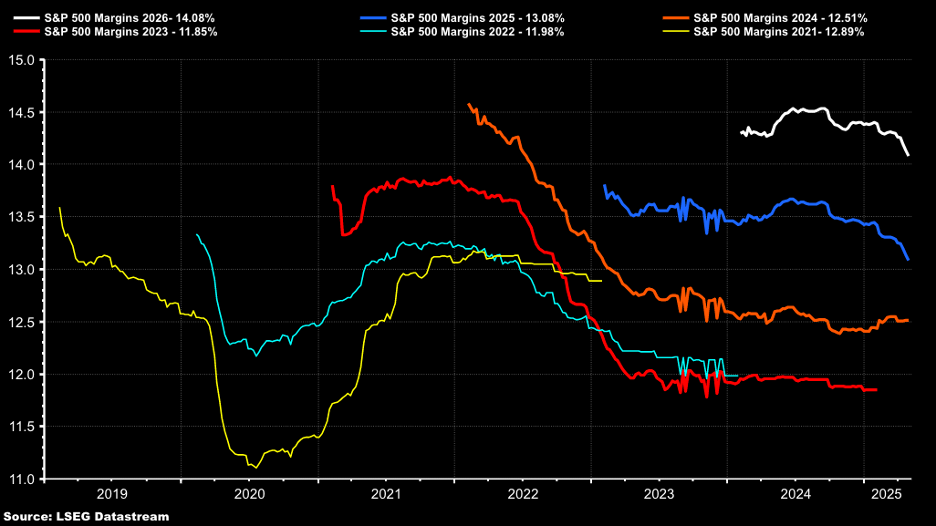Click the 2024 x-axis label
The image size is (936, 526).
click(796, 494)
